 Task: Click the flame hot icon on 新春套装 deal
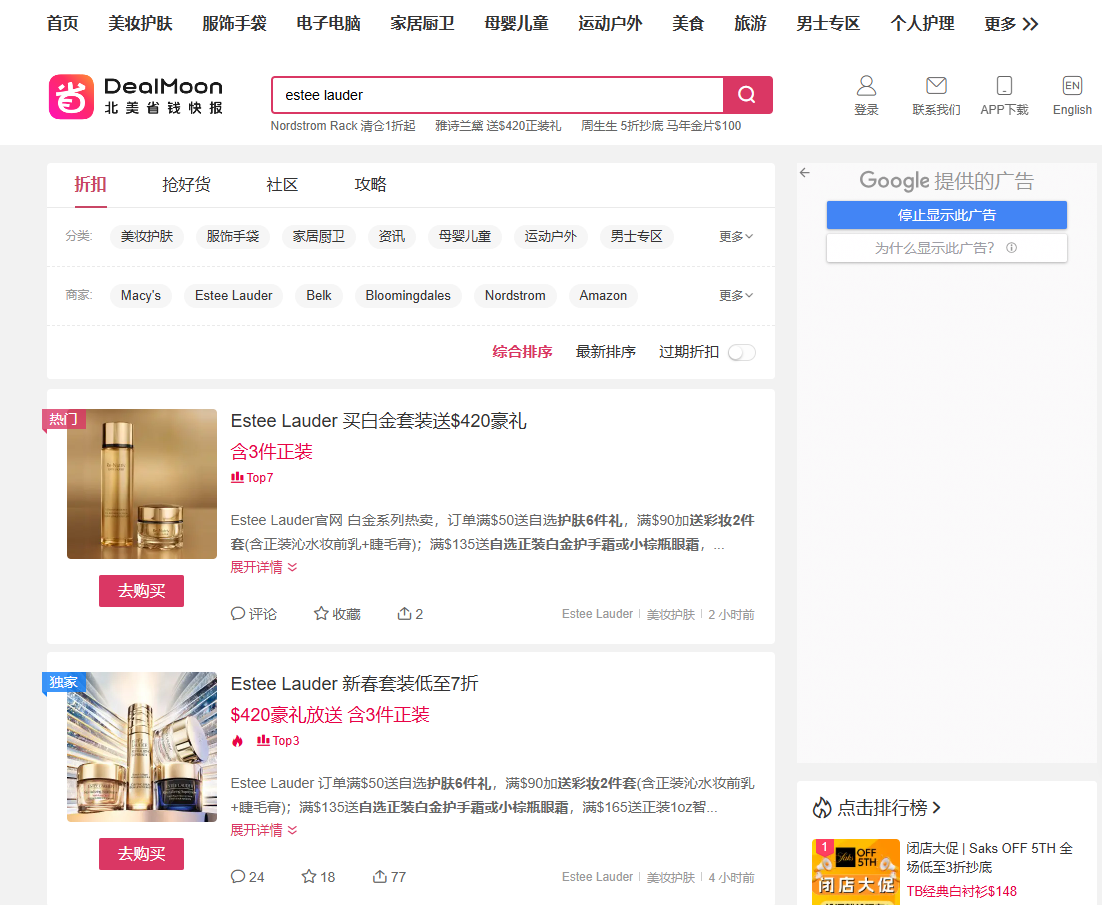click(x=238, y=741)
